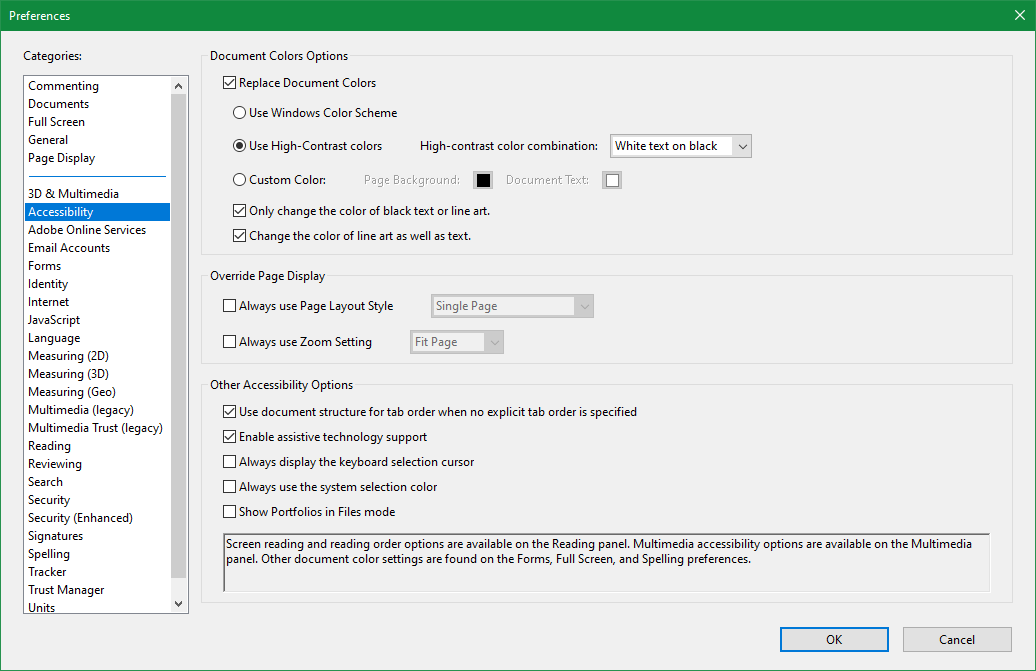Confirm preferences with OK button
This screenshot has width=1036, height=671.
[x=834, y=639]
